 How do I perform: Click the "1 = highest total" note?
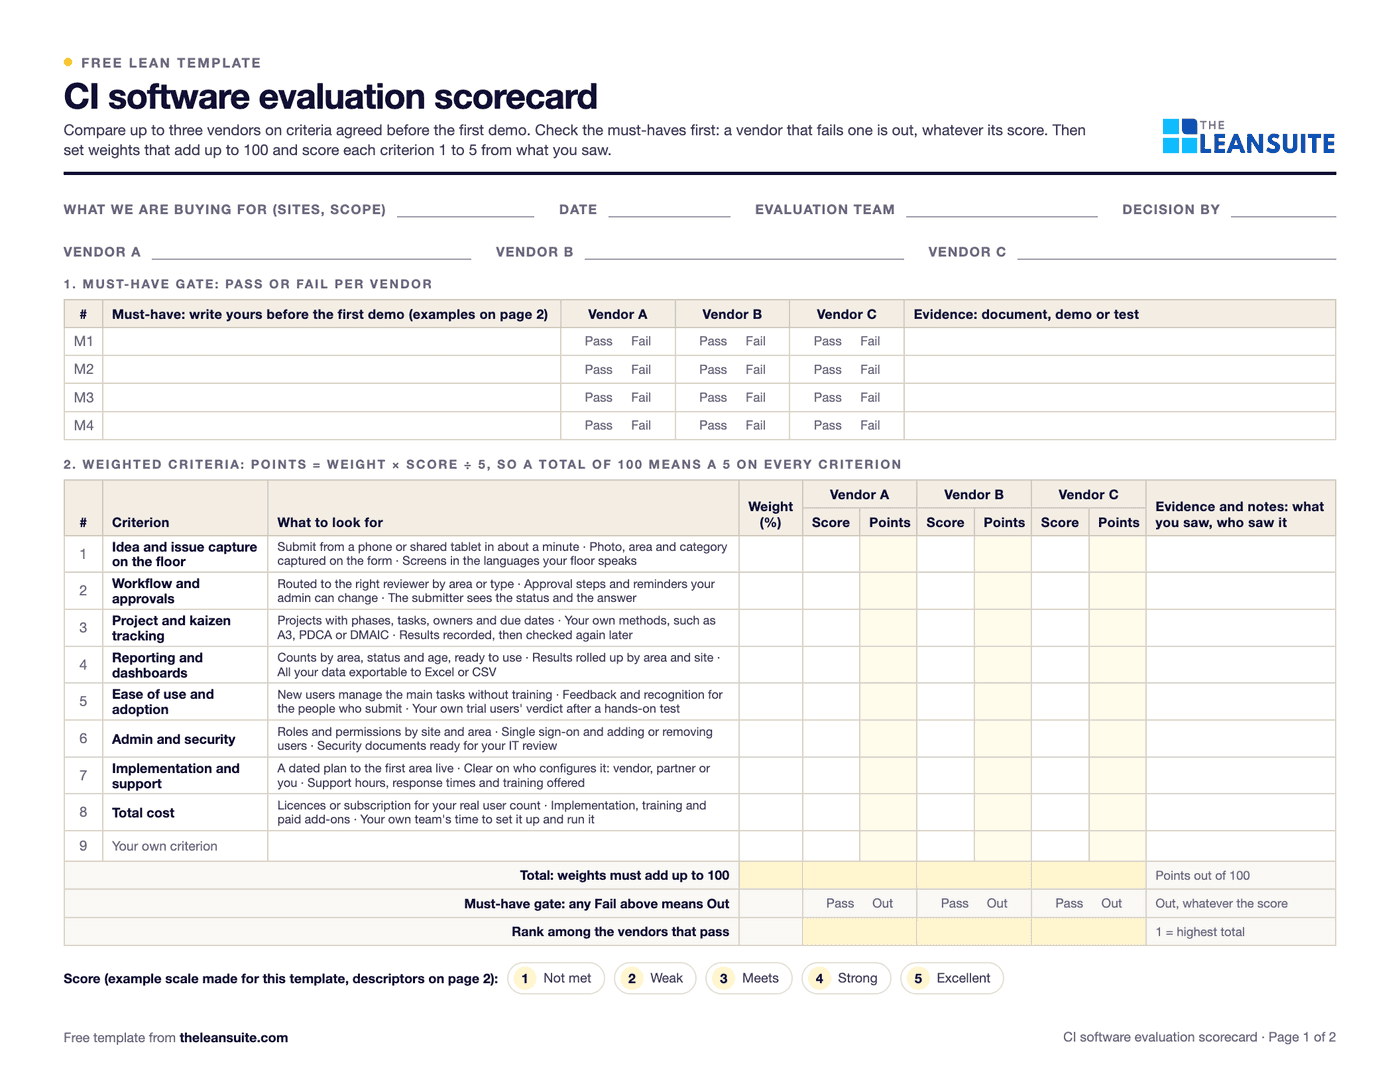click(1200, 933)
